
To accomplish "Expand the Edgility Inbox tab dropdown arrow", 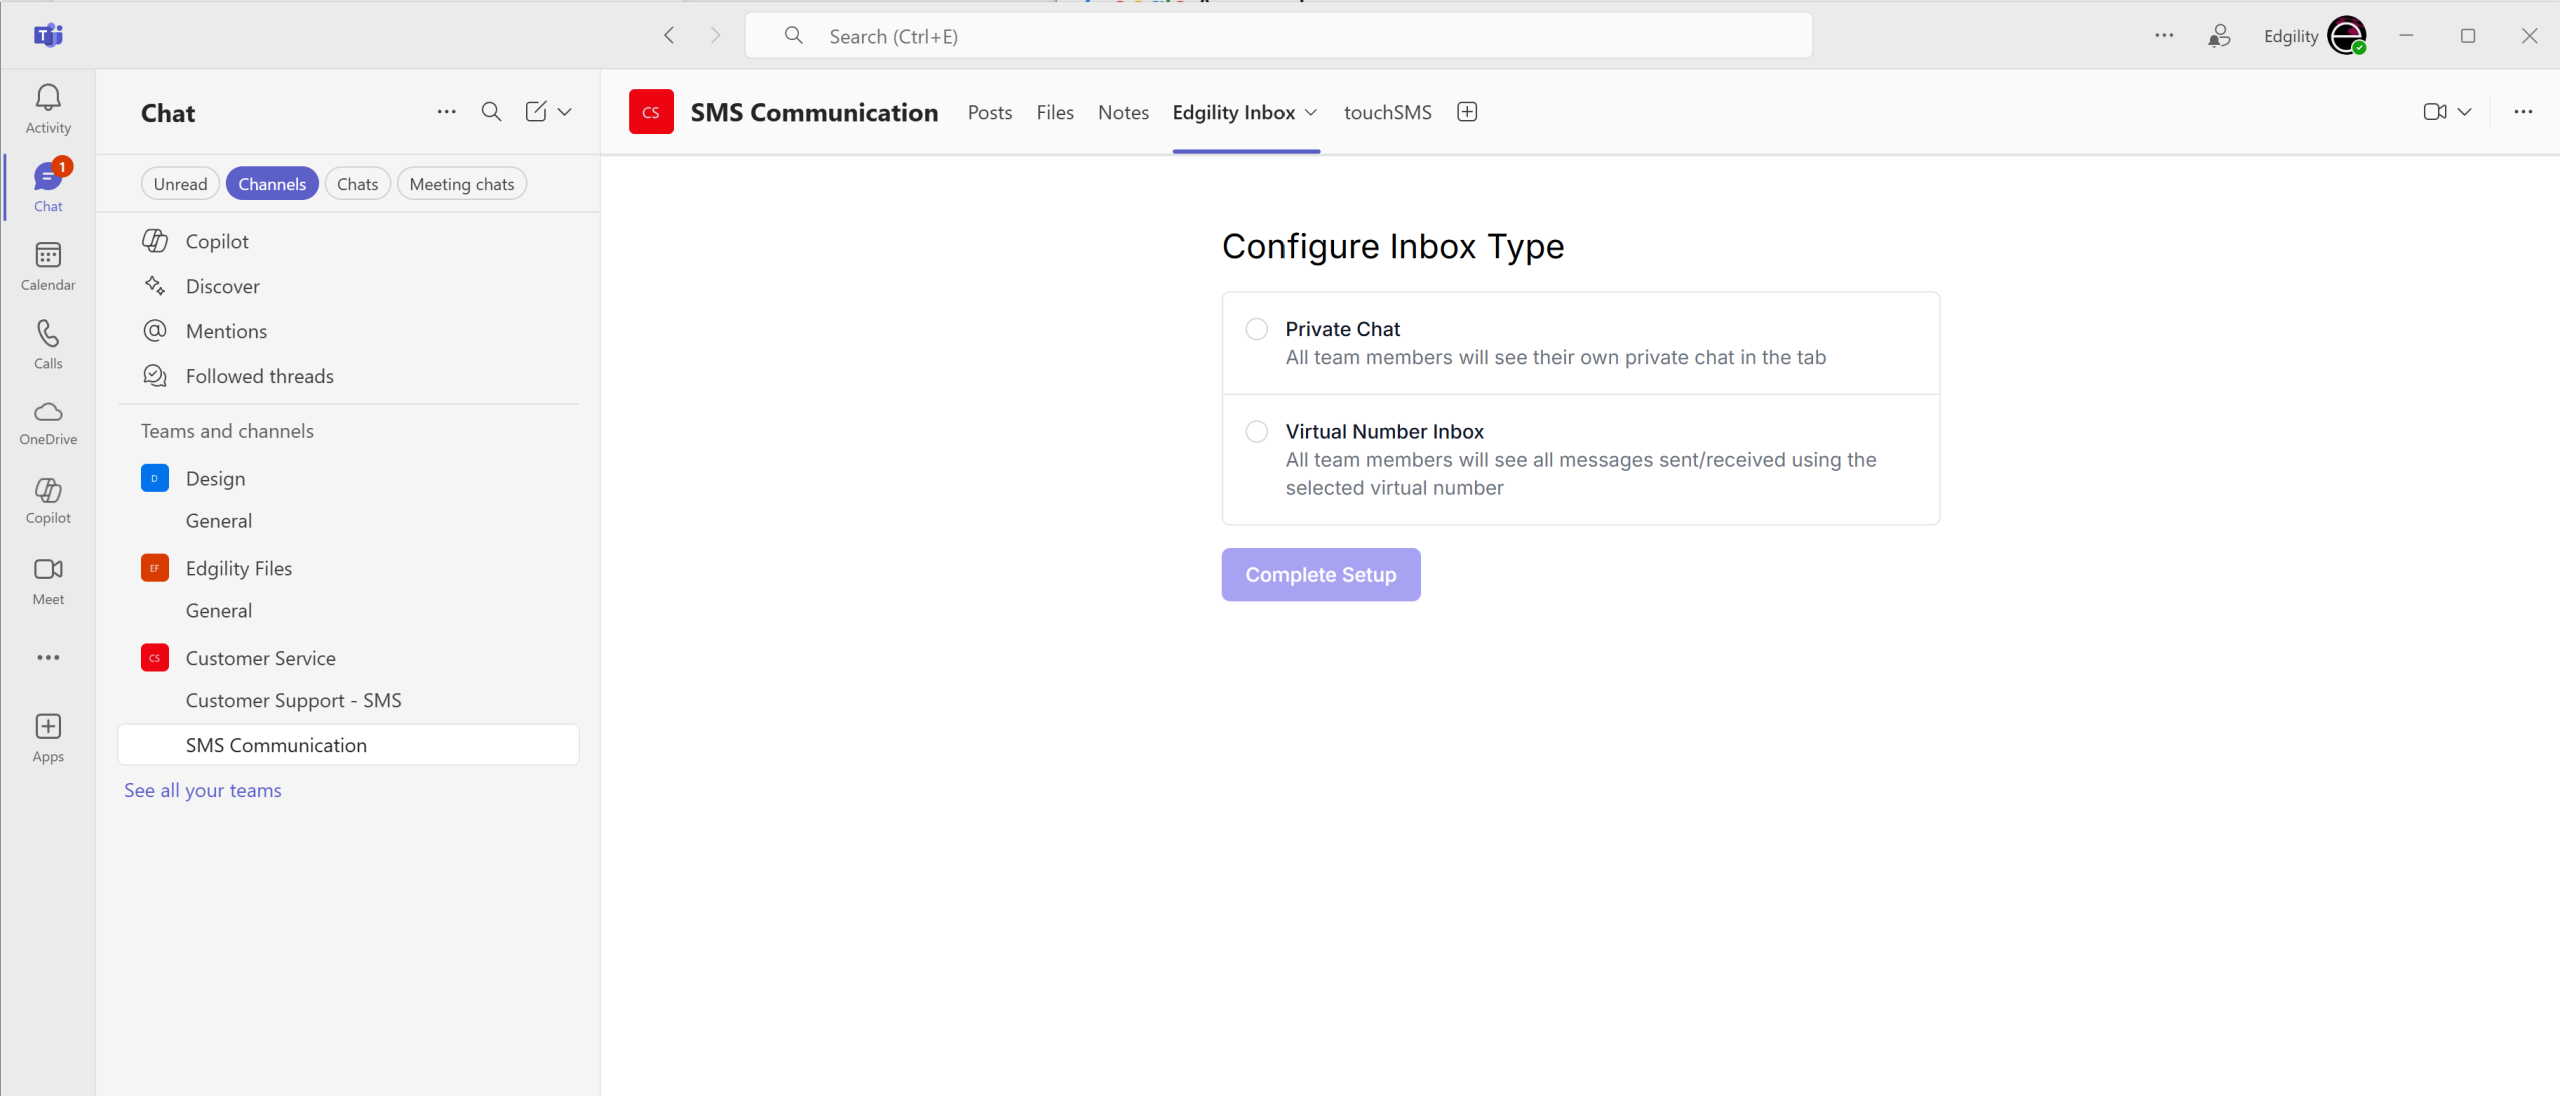I will pyautogui.click(x=1311, y=113).
